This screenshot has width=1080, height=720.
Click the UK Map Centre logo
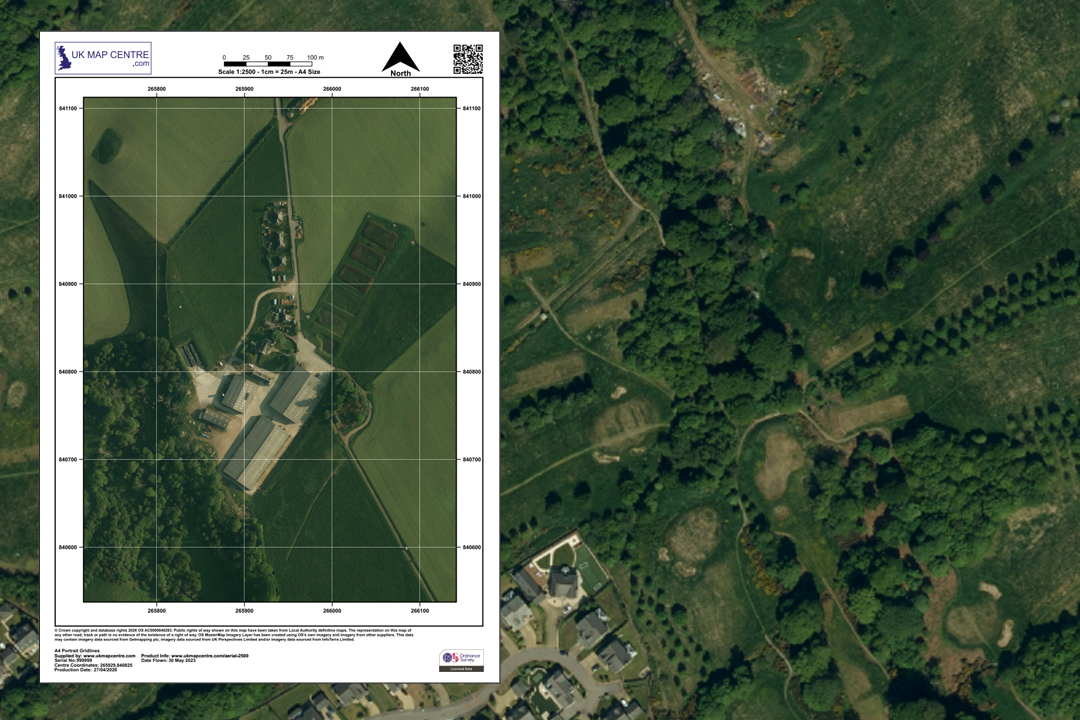tap(103, 57)
